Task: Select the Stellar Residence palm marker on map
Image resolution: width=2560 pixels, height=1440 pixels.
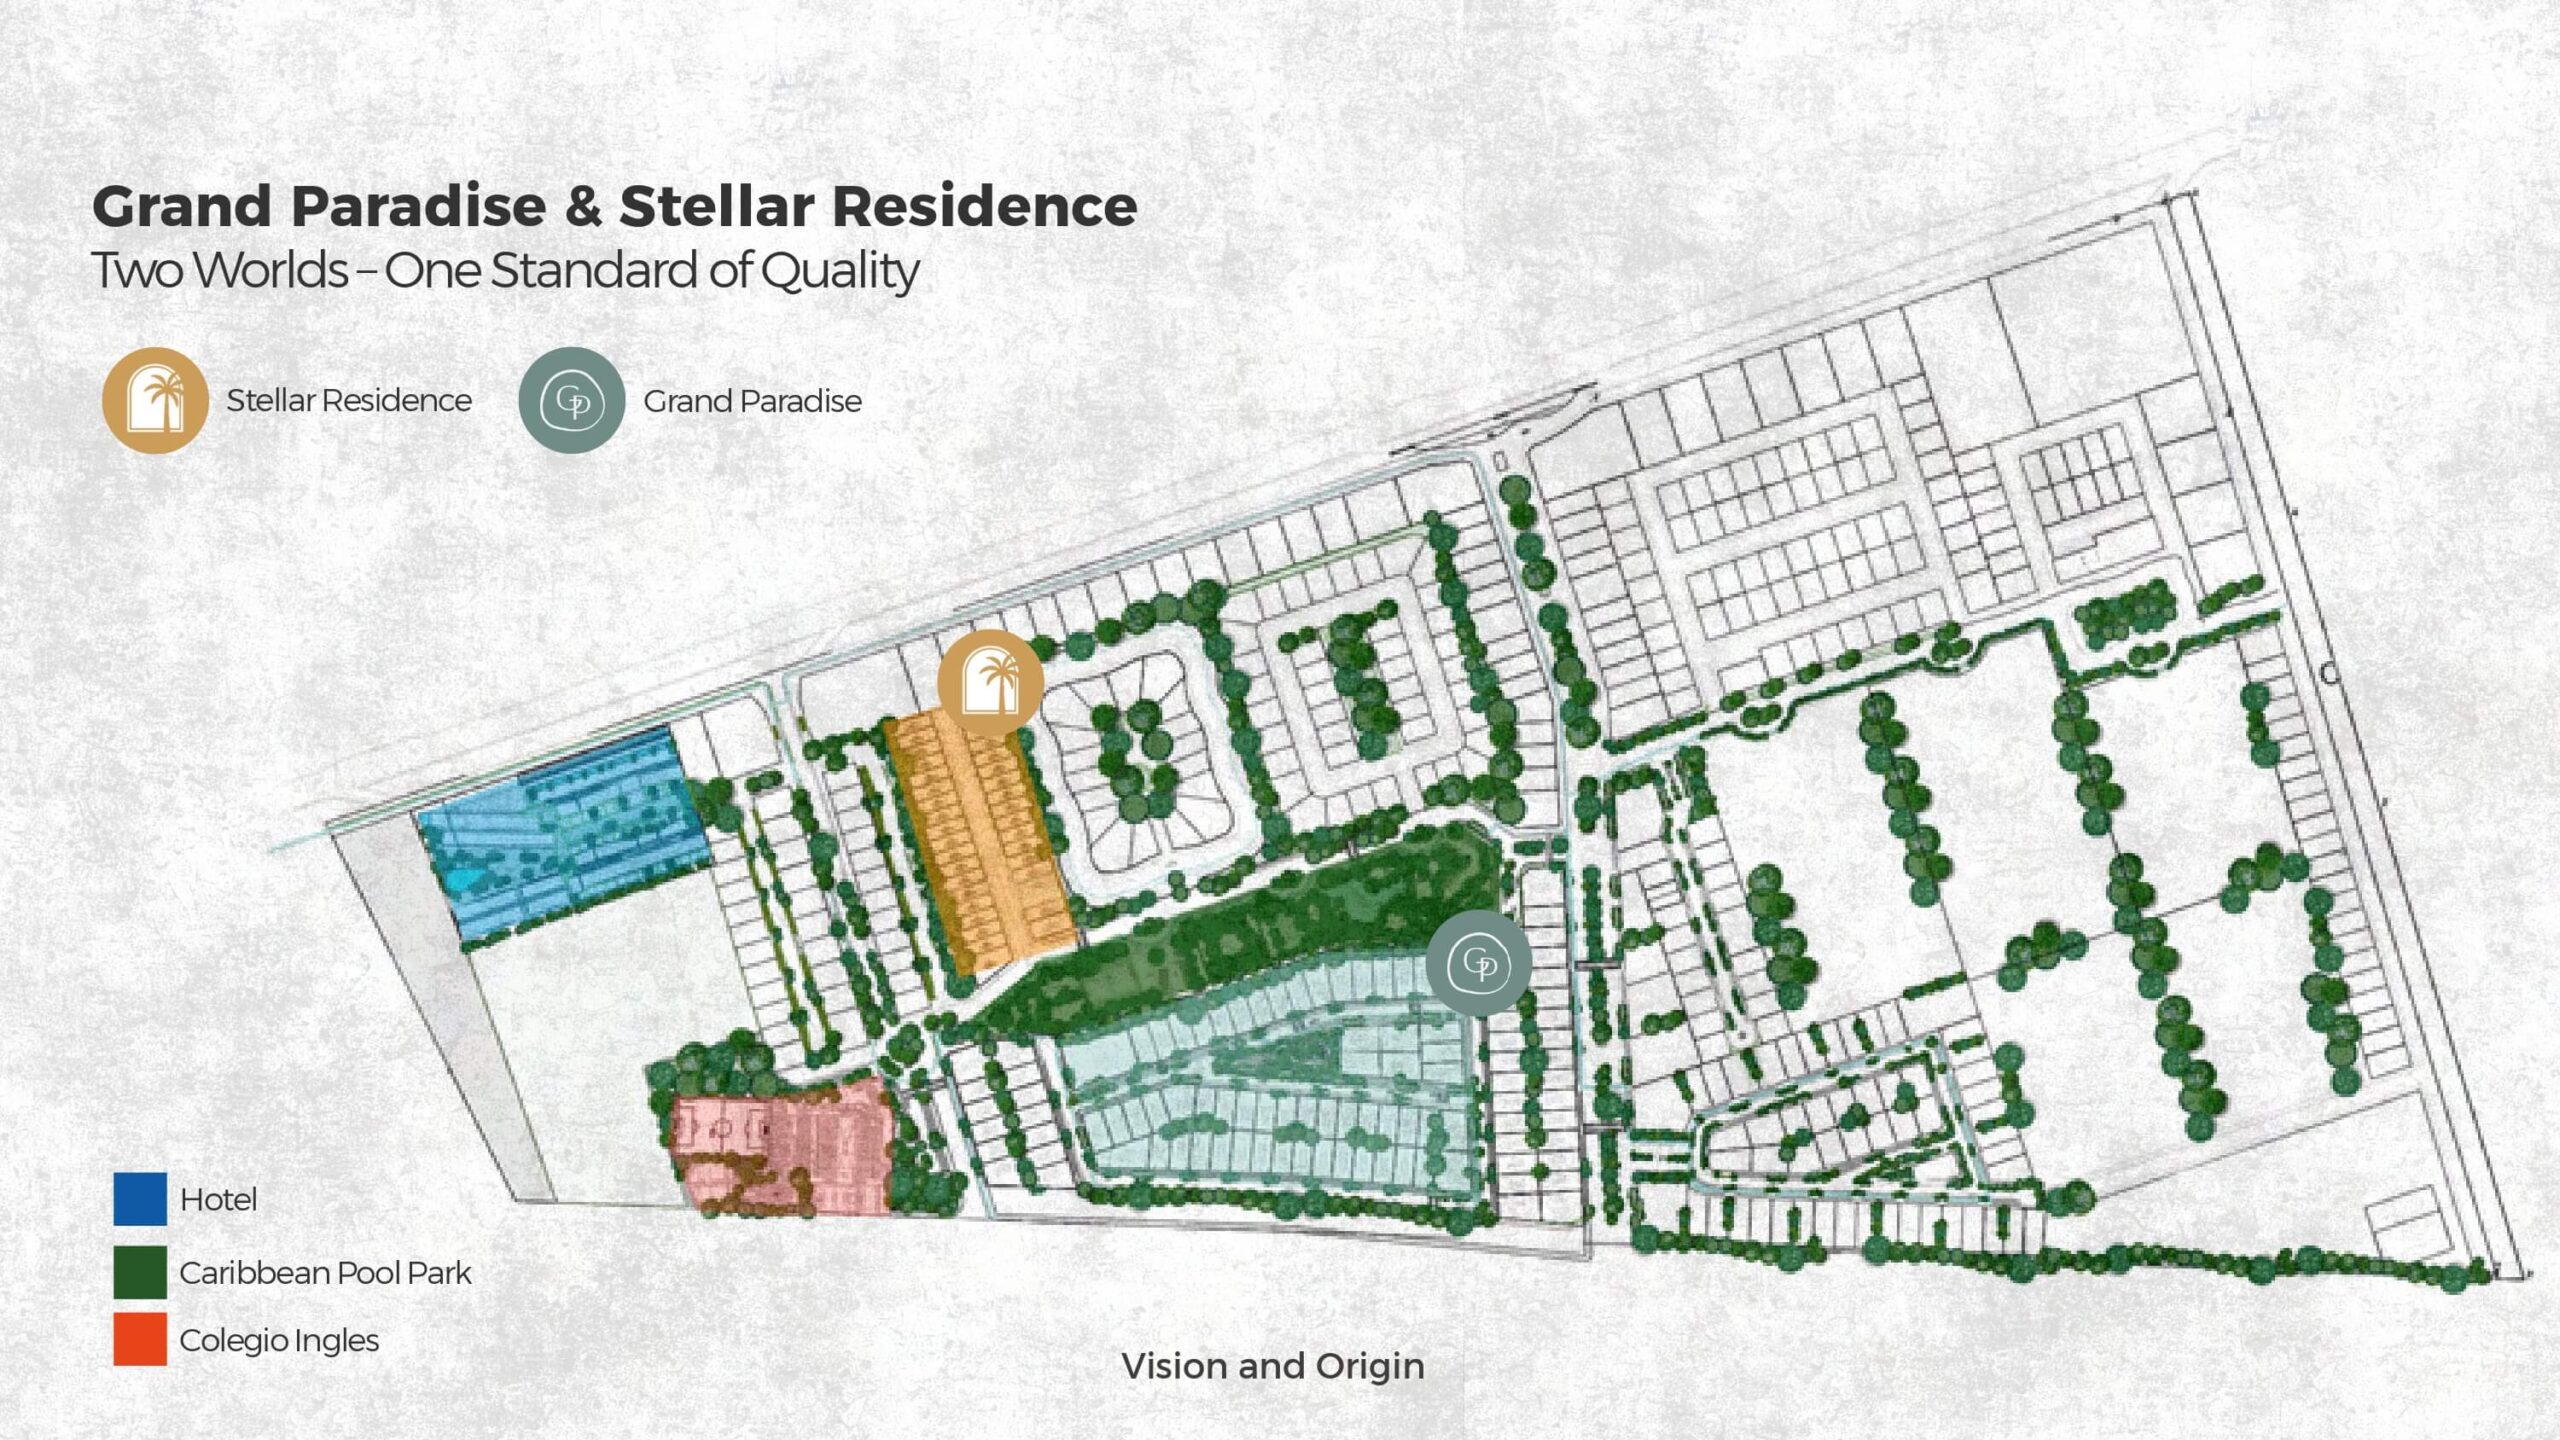Action: [990, 683]
